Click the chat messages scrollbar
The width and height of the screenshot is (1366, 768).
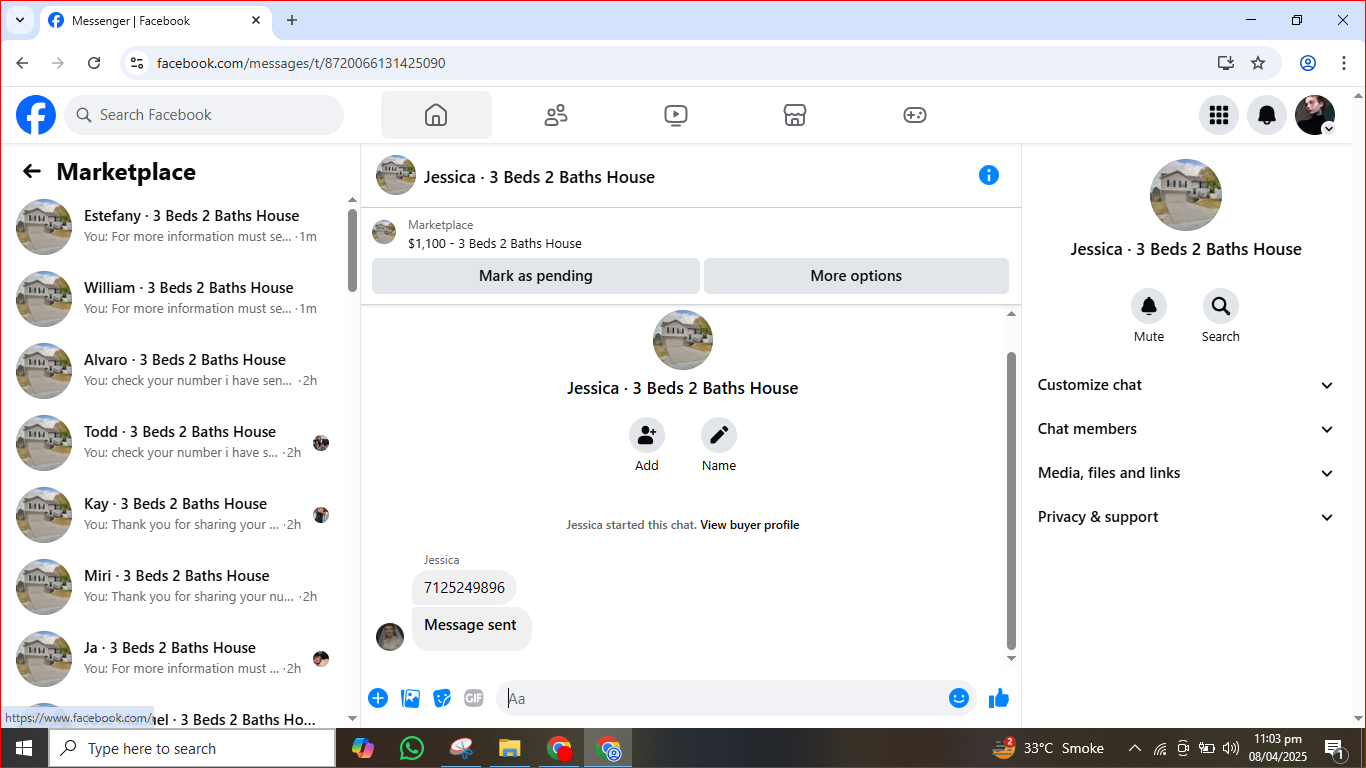pos(1011,500)
